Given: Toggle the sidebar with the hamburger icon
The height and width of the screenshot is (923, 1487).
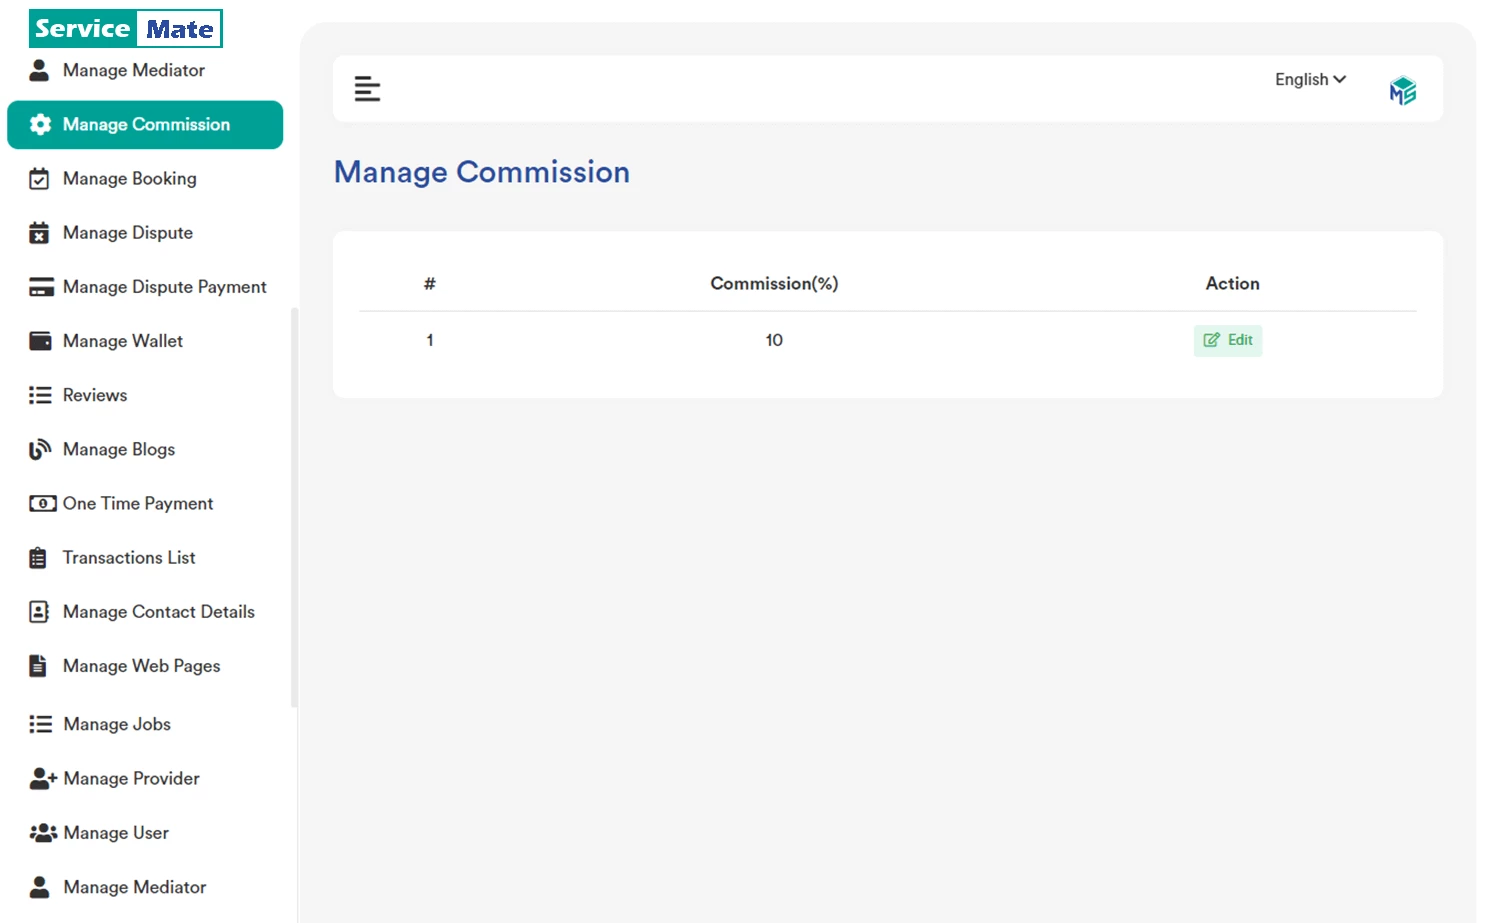Looking at the screenshot, I should 367,88.
